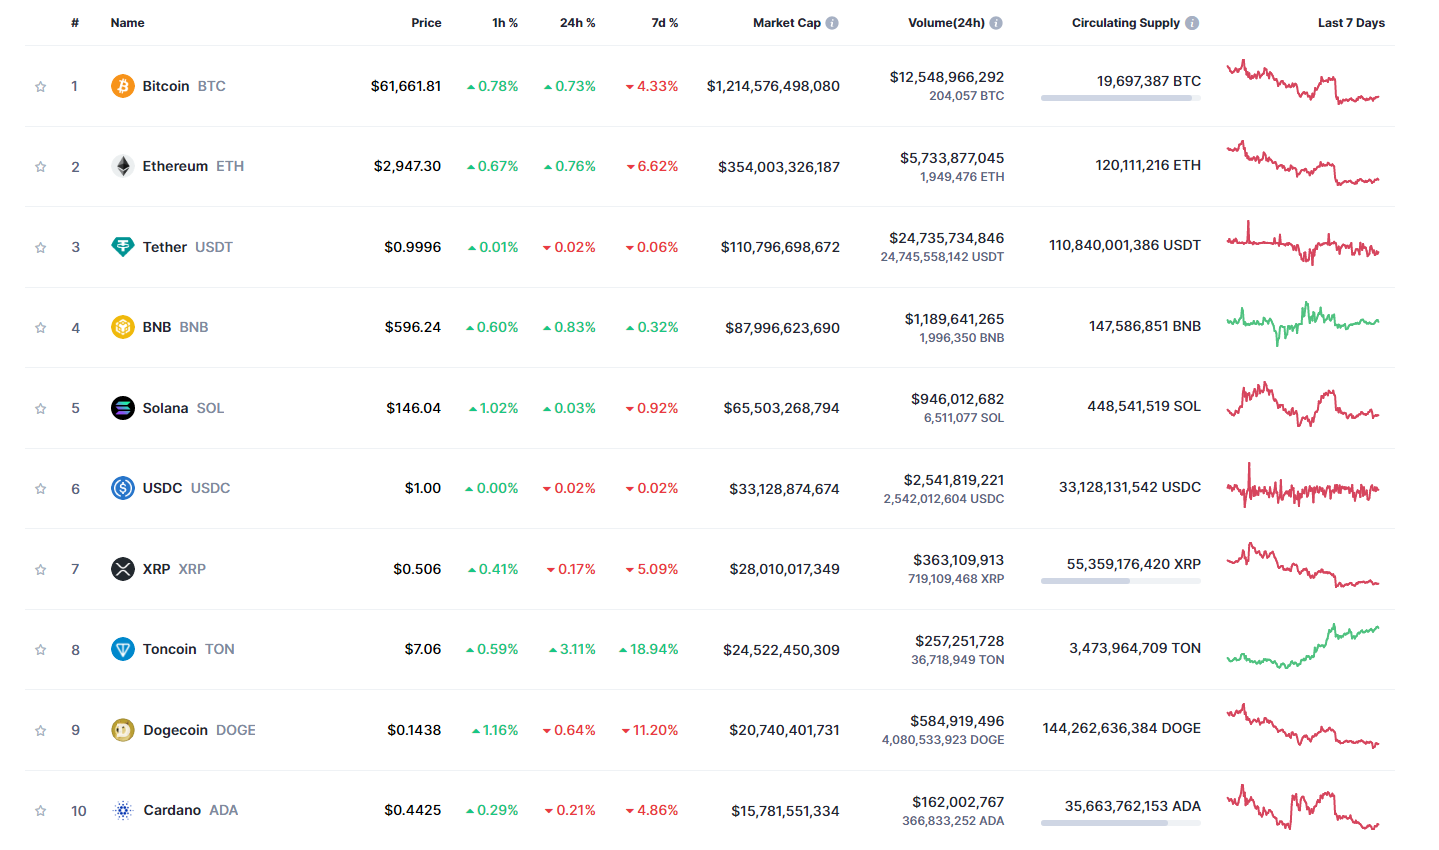1439x850 pixels.
Task: Click XRP's circulating supply progress bar
Action: coord(1121,581)
